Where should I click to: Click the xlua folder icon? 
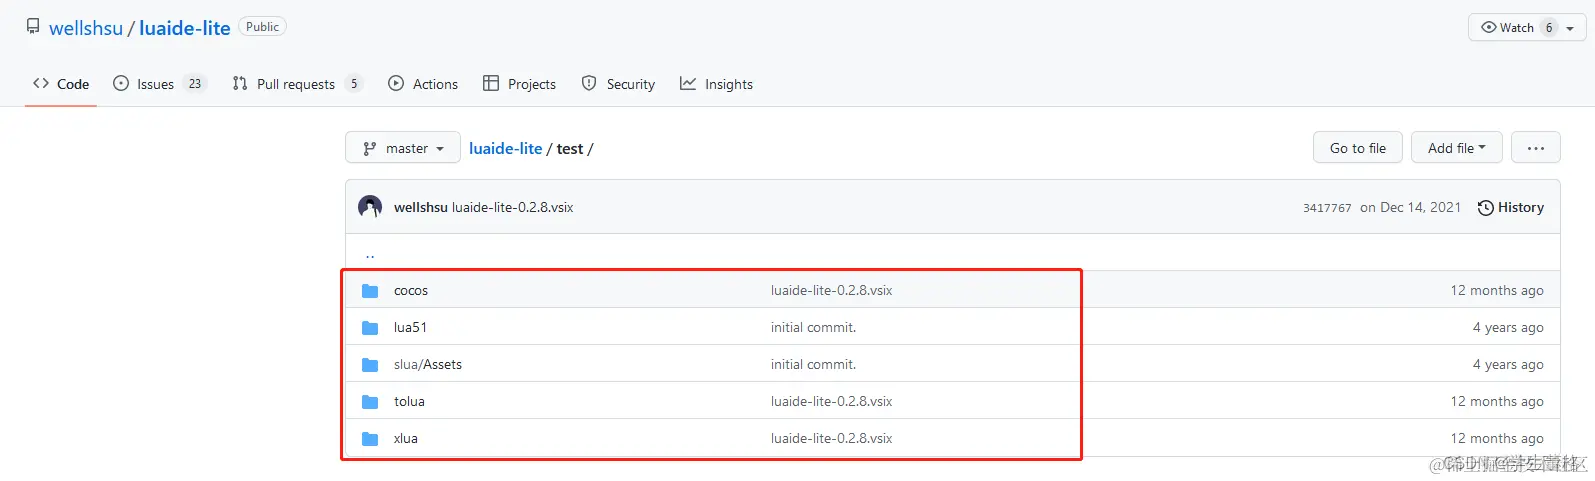pyautogui.click(x=370, y=439)
